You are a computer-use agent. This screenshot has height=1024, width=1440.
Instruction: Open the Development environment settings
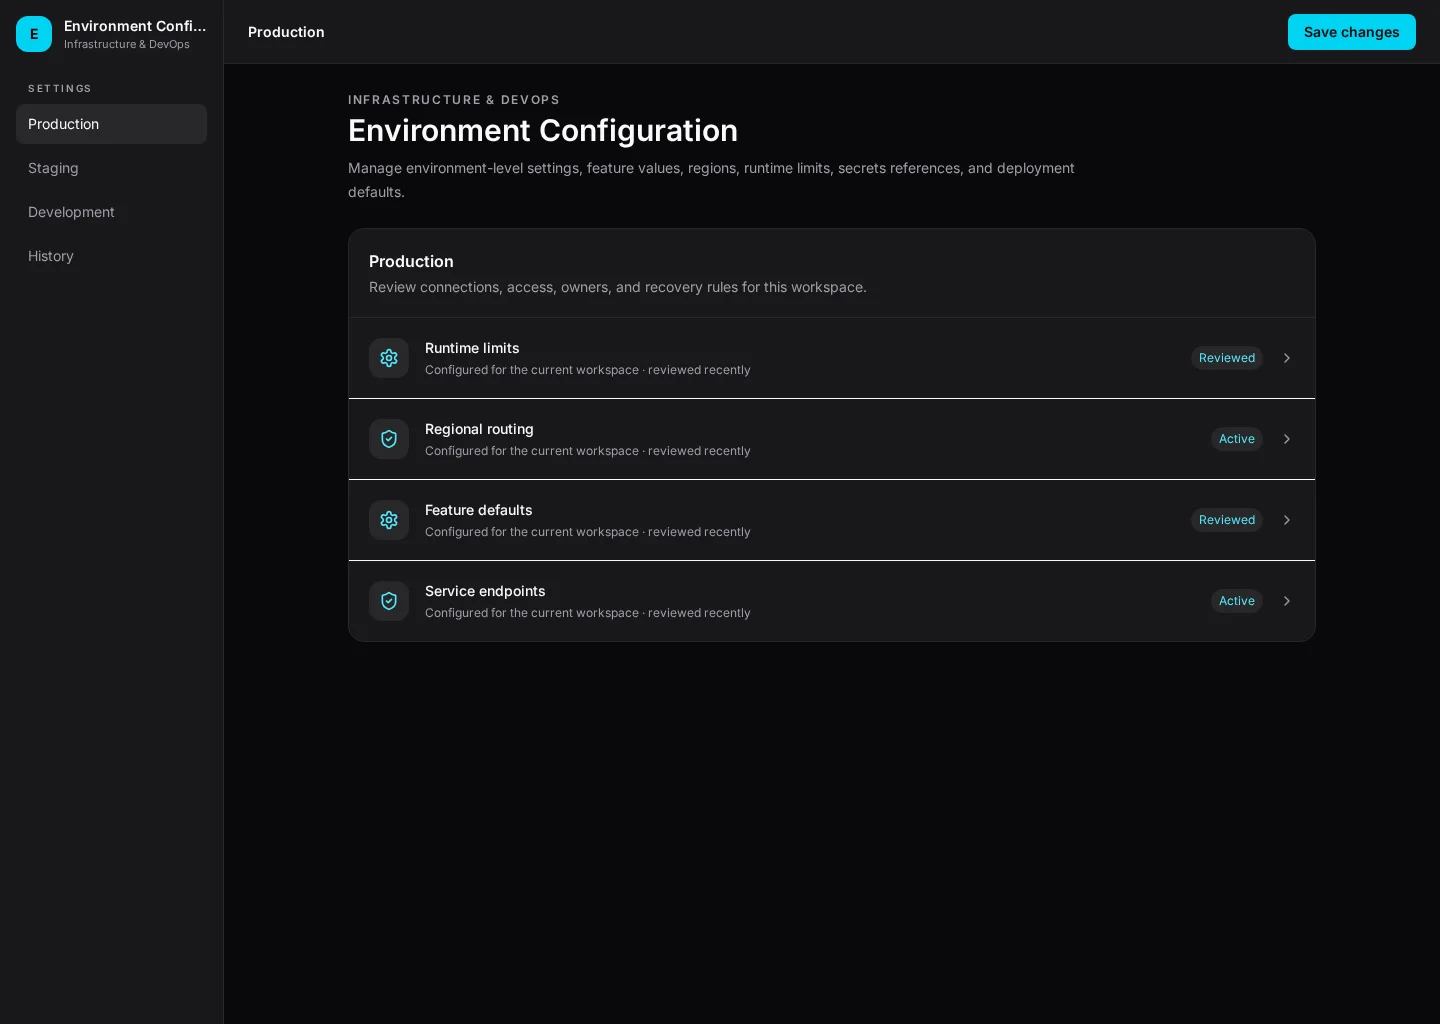pos(111,212)
